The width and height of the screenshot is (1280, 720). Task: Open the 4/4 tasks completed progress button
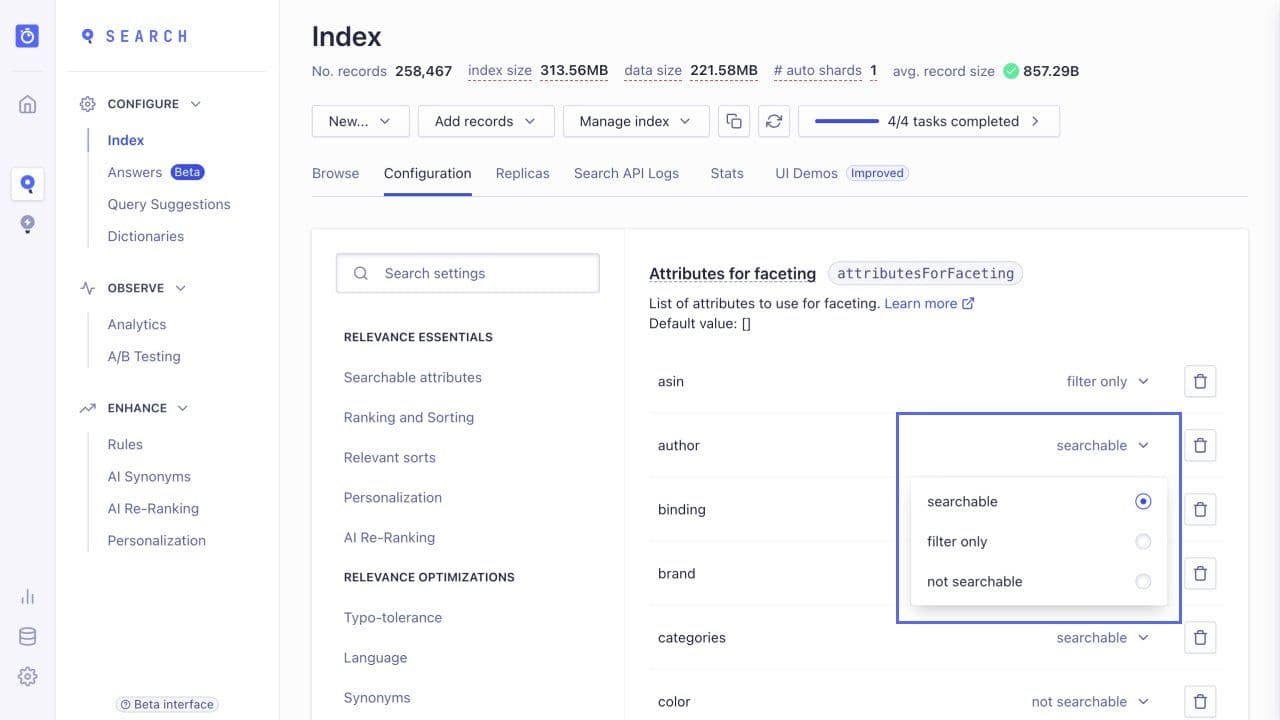click(x=929, y=121)
